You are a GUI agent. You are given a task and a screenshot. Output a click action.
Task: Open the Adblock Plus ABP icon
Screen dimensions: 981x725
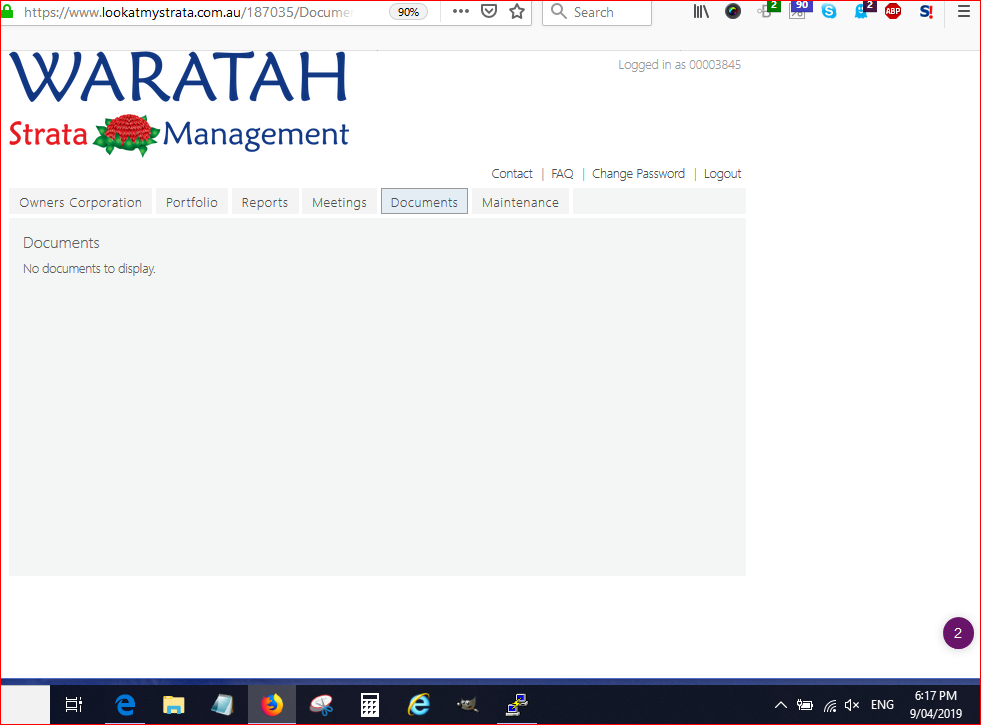(x=893, y=11)
